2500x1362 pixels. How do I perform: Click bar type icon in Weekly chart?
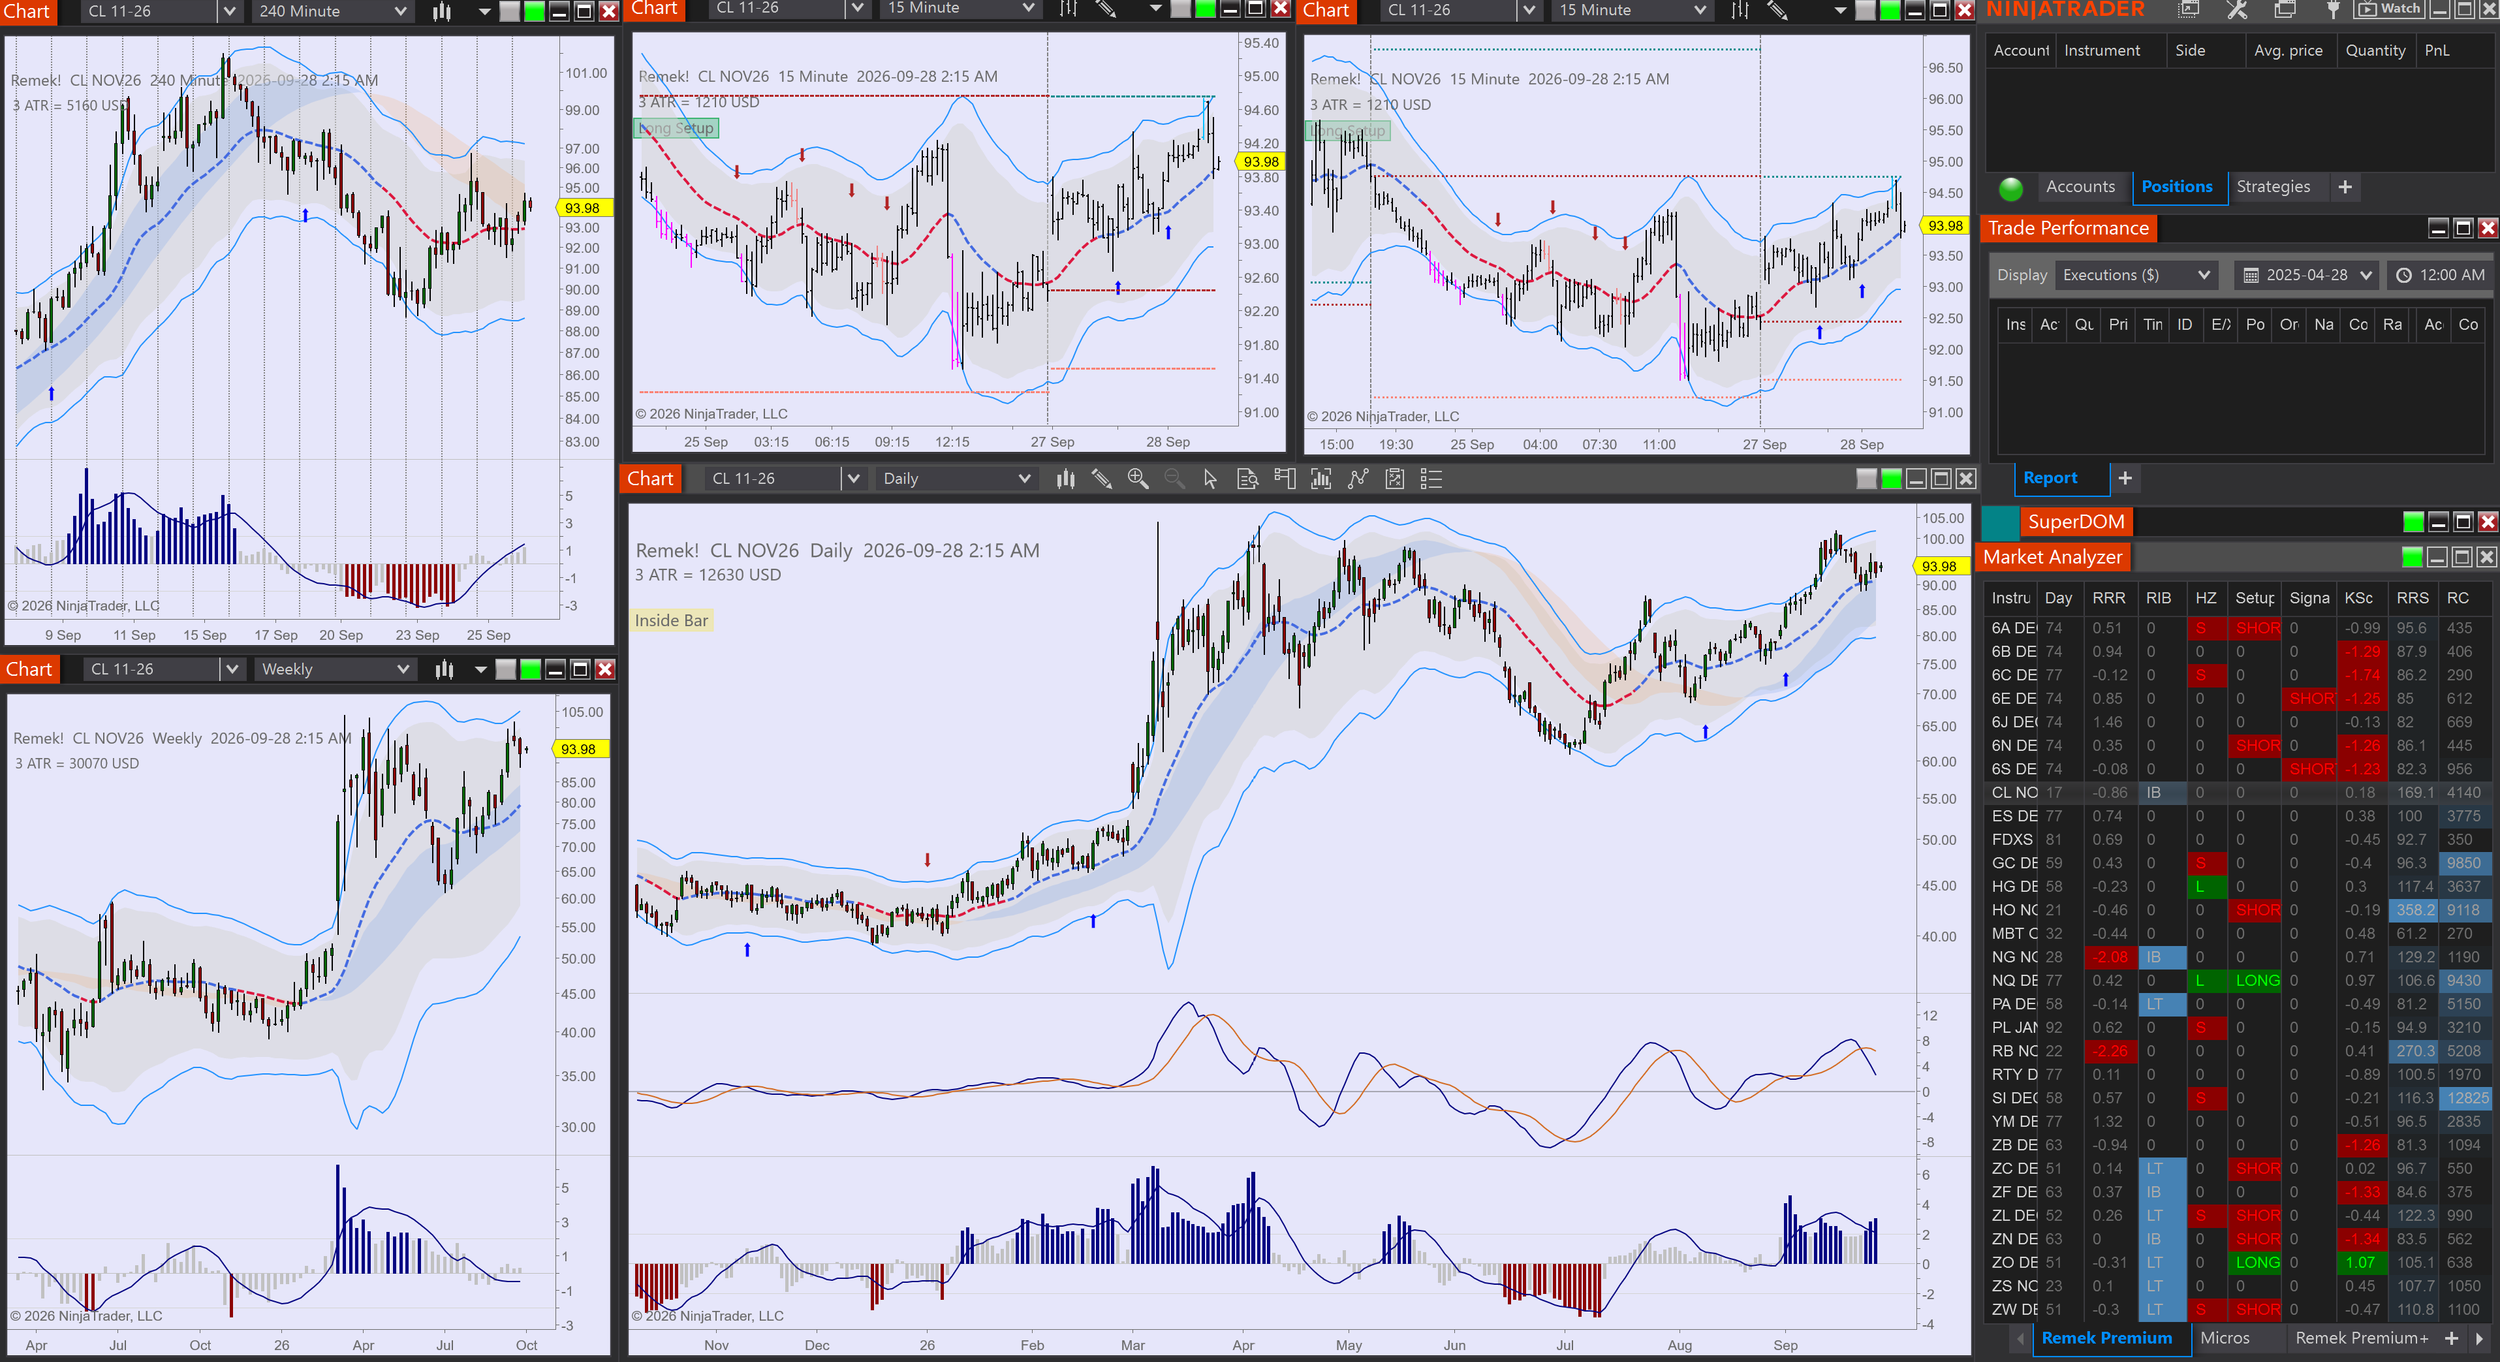tap(445, 669)
